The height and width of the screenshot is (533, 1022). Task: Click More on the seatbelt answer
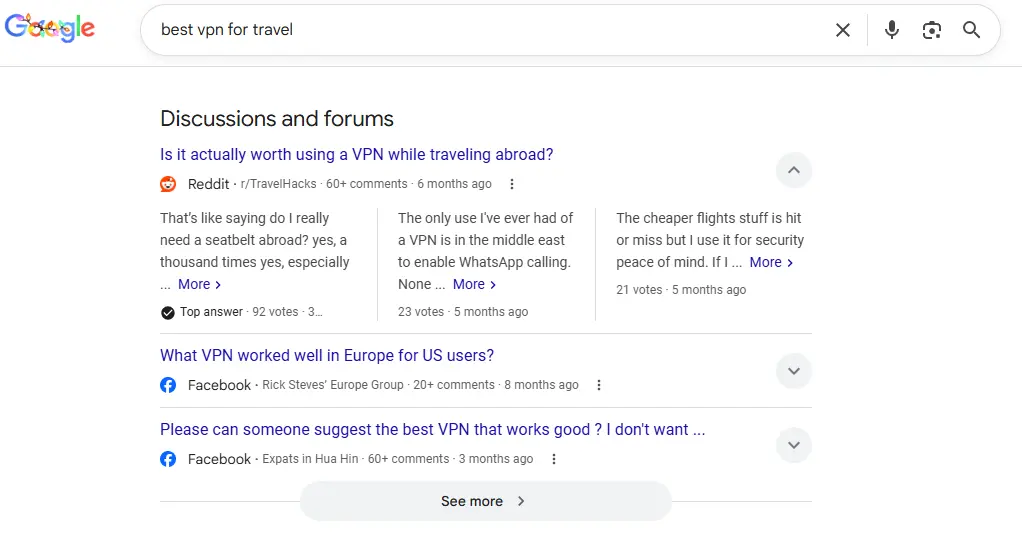(x=199, y=284)
